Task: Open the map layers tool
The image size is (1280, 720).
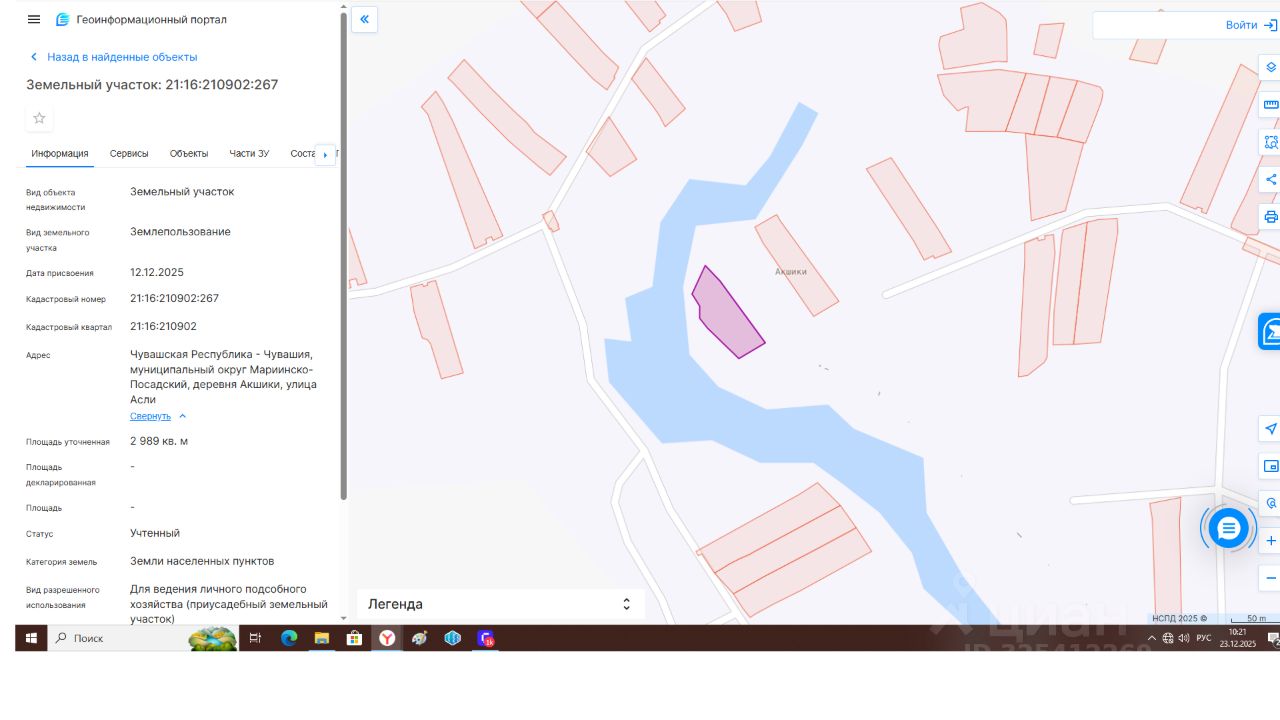Action: [1271, 68]
